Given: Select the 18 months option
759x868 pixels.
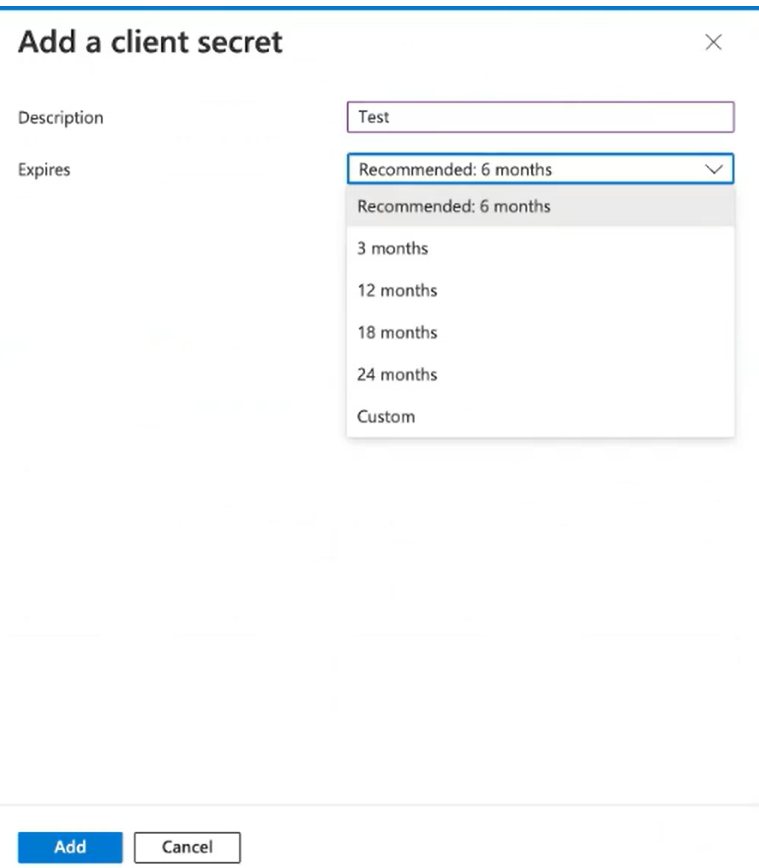Looking at the screenshot, I should 397,333.
